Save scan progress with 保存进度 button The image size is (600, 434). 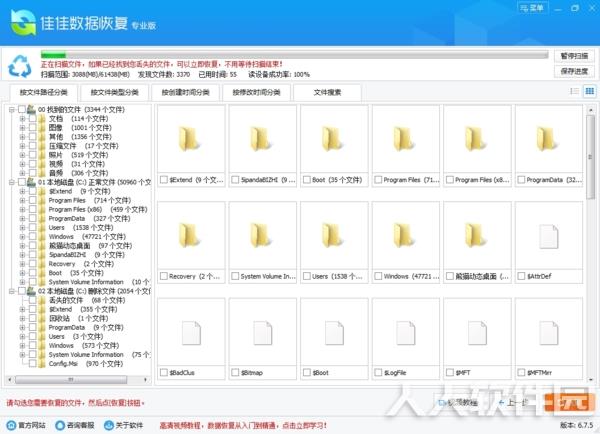(574, 71)
